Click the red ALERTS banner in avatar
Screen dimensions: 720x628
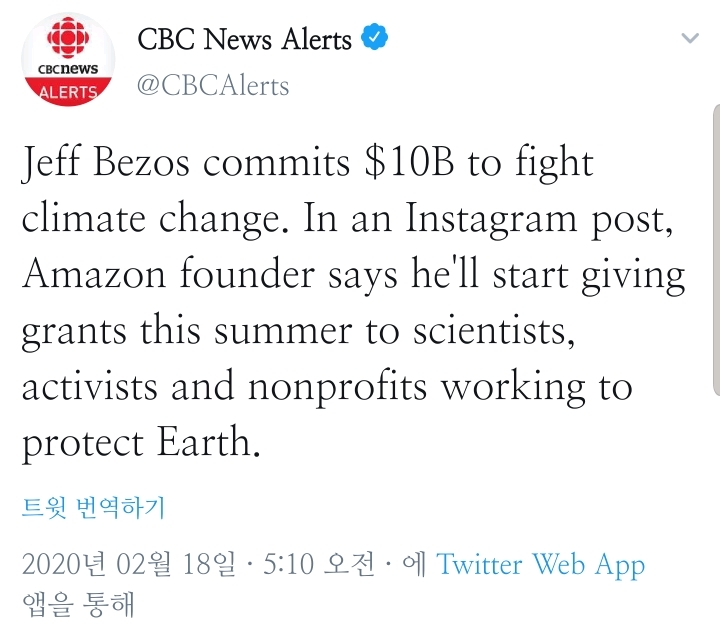coord(68,93)
